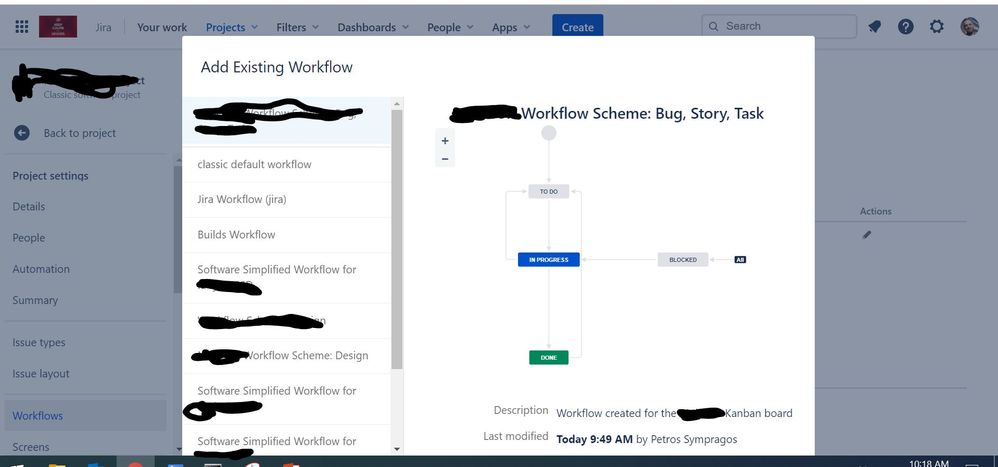Click the Create button
The height and width of the screenshot is (467, 998).
point(577,27)
